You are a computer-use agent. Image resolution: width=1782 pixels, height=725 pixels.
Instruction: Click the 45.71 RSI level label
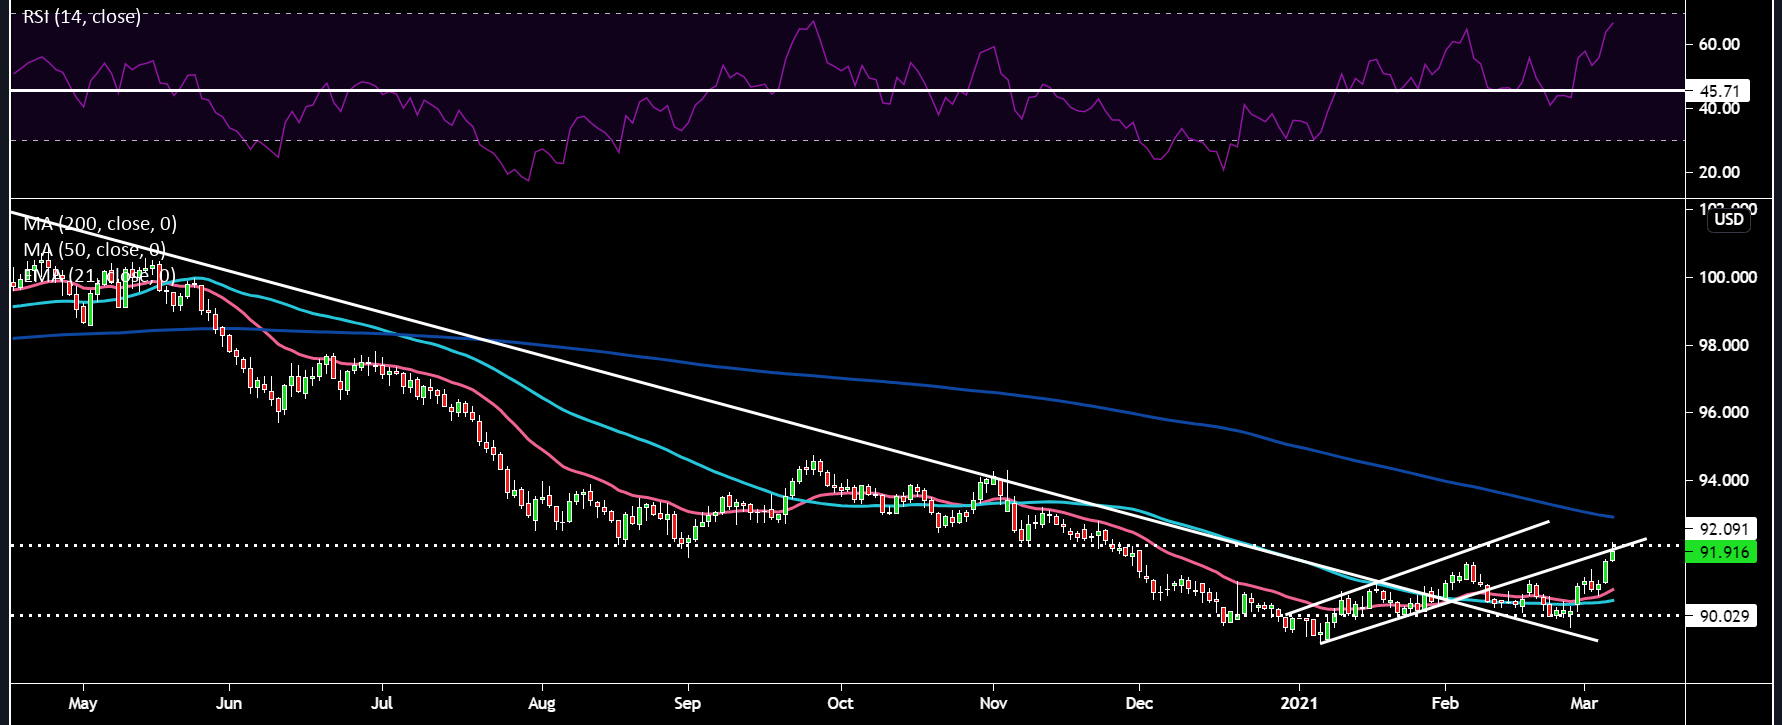click(x=1717, y=91)
